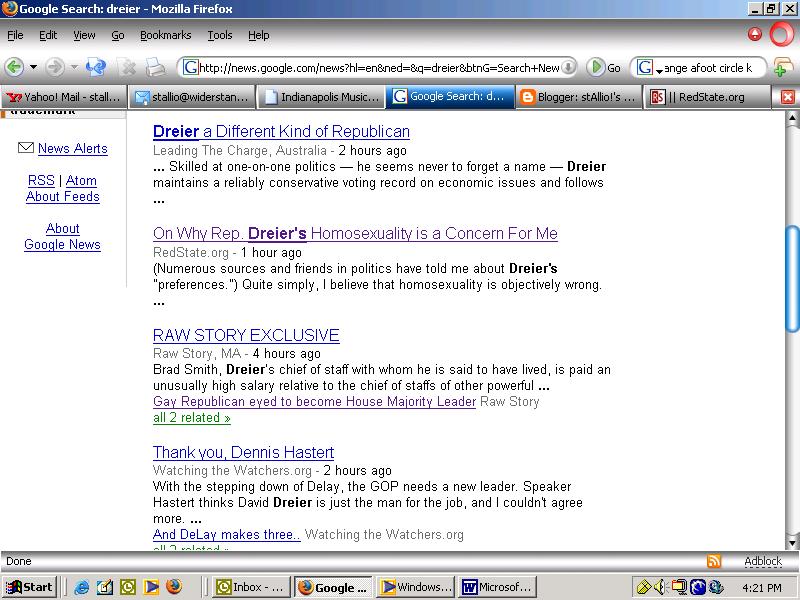
Task: Switch to the Windows Media Player taskbar window
Action: pyautogui.click(x=416, y=587)
